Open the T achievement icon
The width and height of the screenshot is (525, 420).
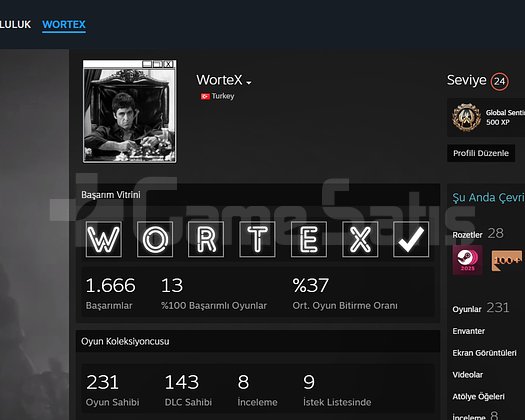tap(257, 239)
